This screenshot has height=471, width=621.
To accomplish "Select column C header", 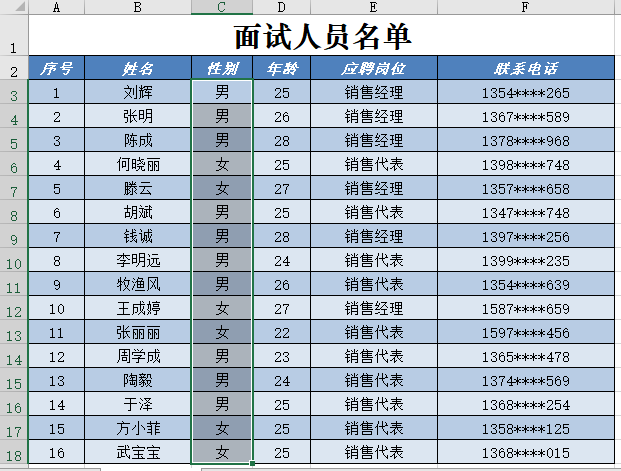I will coord(222,8).
